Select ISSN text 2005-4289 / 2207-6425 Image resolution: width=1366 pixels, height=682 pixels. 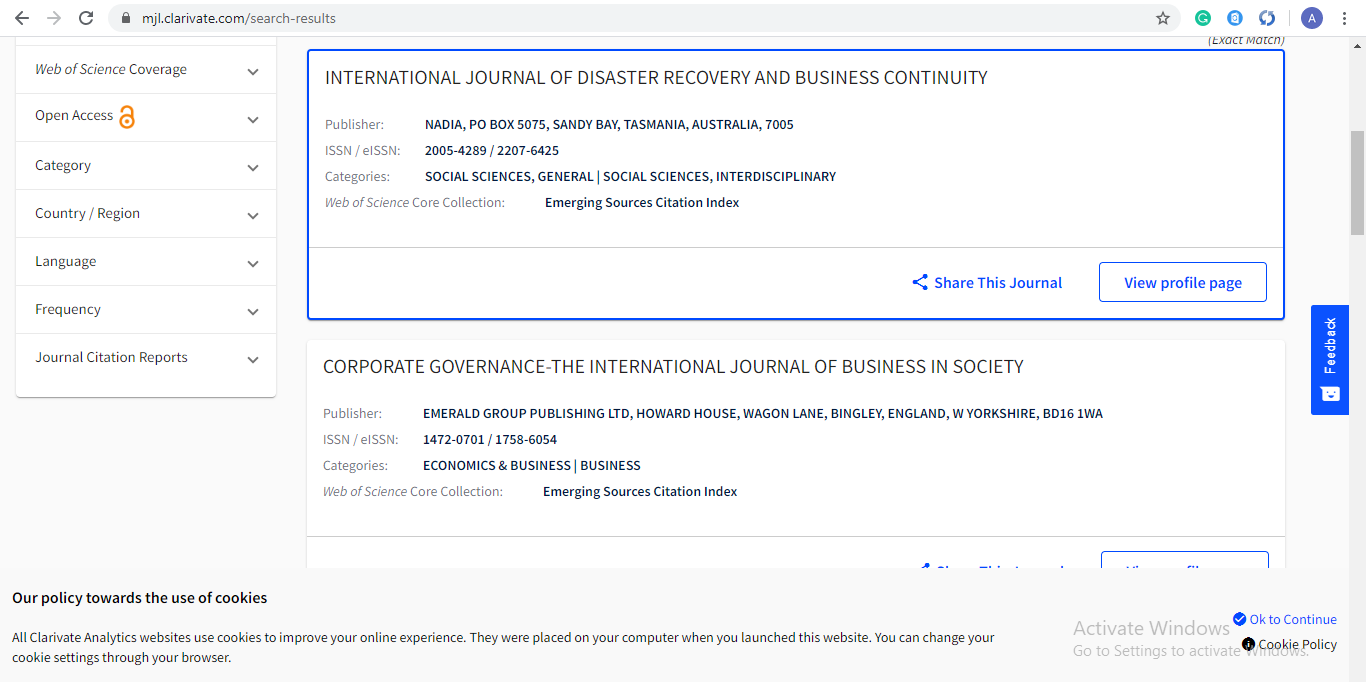tap(492, 150)
